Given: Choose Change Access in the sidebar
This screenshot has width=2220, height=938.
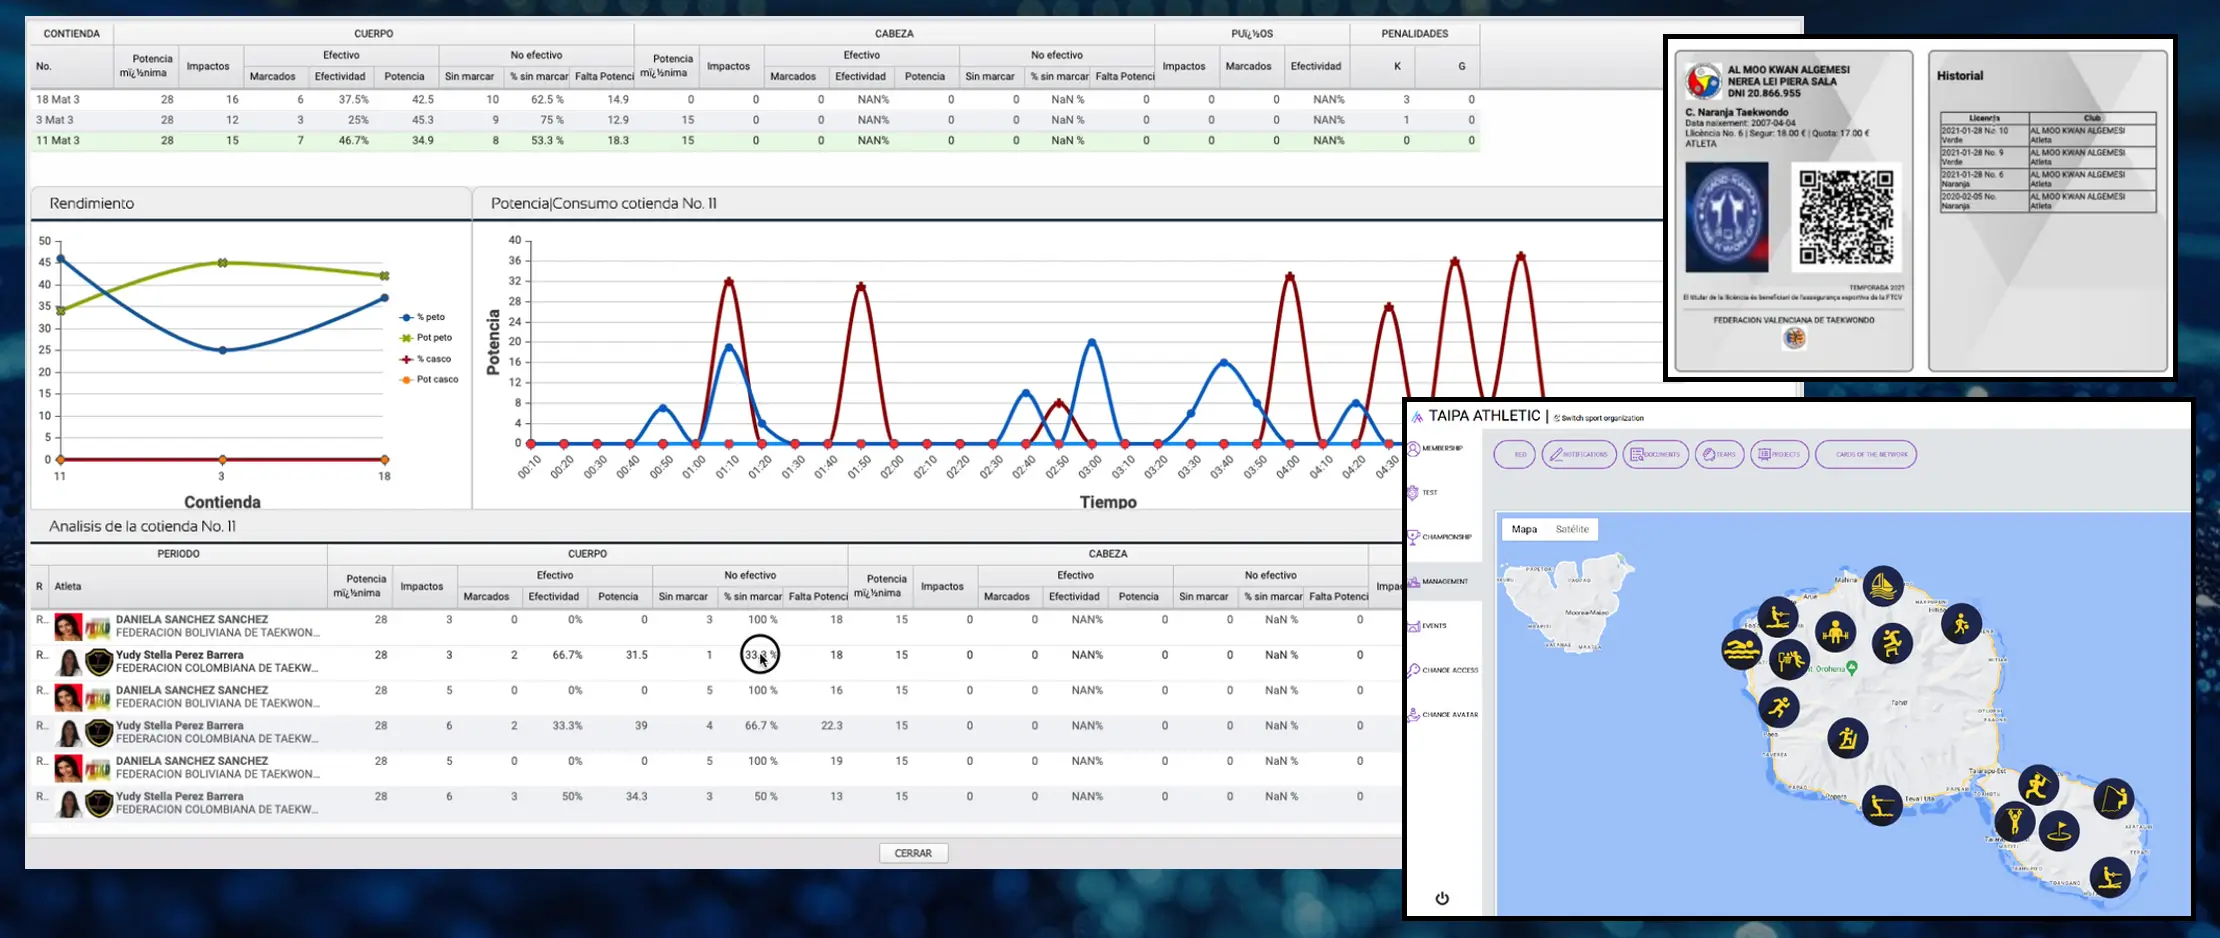Looking at the screenshot, I should [x=1443, y=670].
